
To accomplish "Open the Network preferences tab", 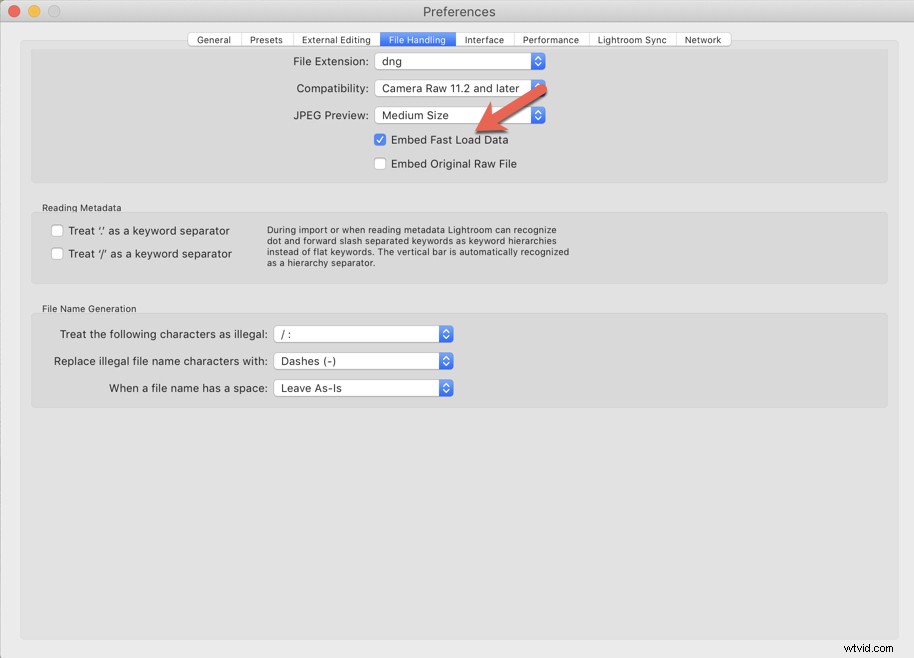I will (703, 39).
